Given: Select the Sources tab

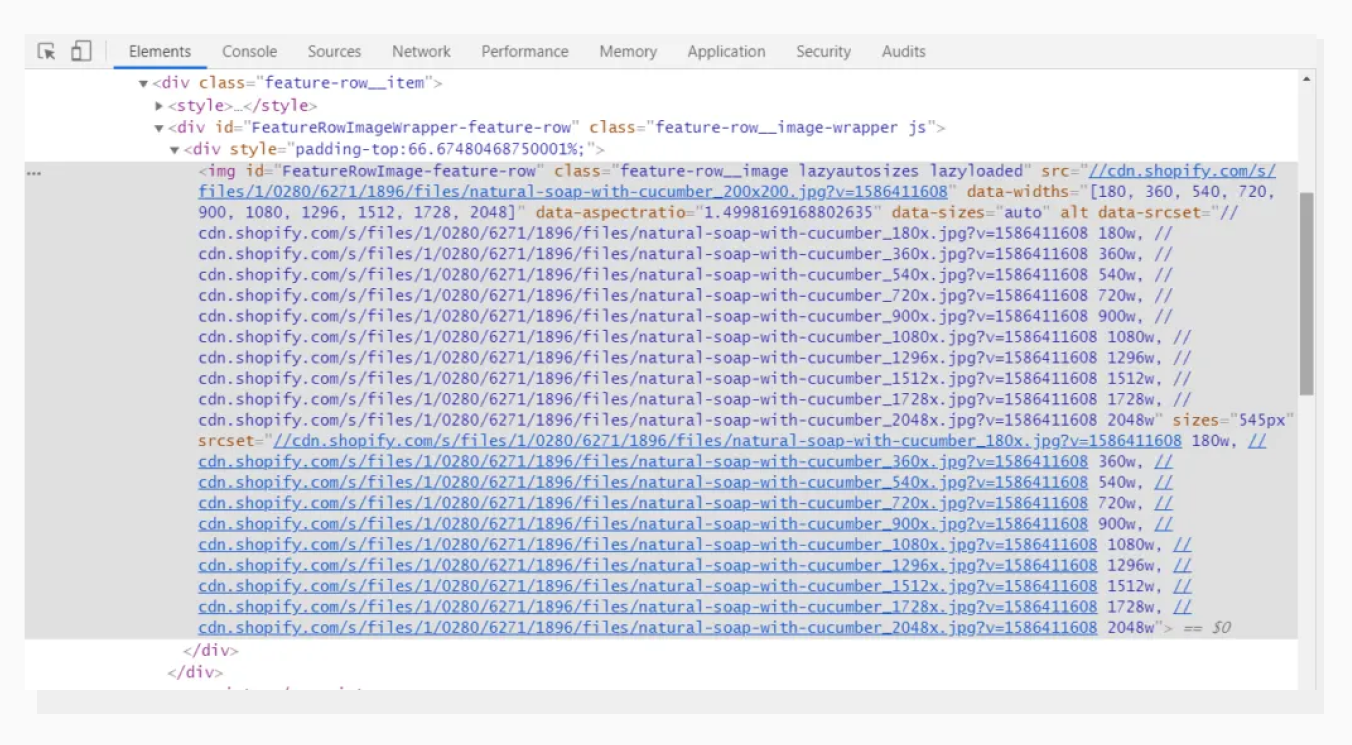Looking at the screenshot, I should click(334, 51).
